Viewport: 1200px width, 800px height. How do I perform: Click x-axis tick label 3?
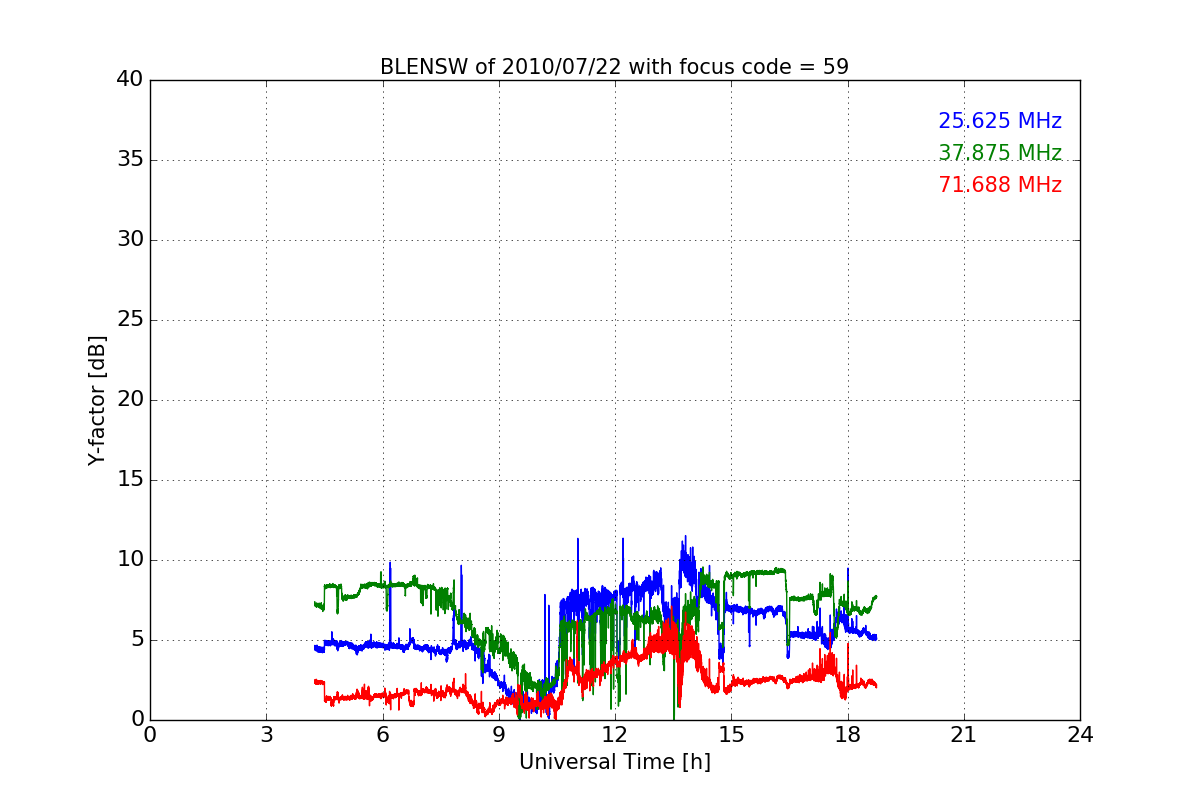pyautogui.click(x=266, y=735)
